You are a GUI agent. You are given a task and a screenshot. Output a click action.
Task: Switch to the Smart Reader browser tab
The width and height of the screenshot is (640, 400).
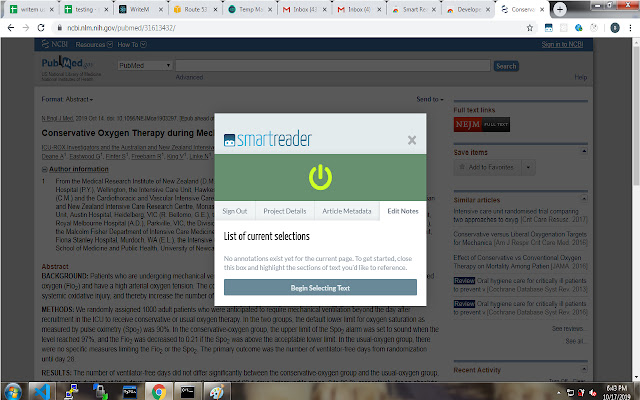(416, 9)
